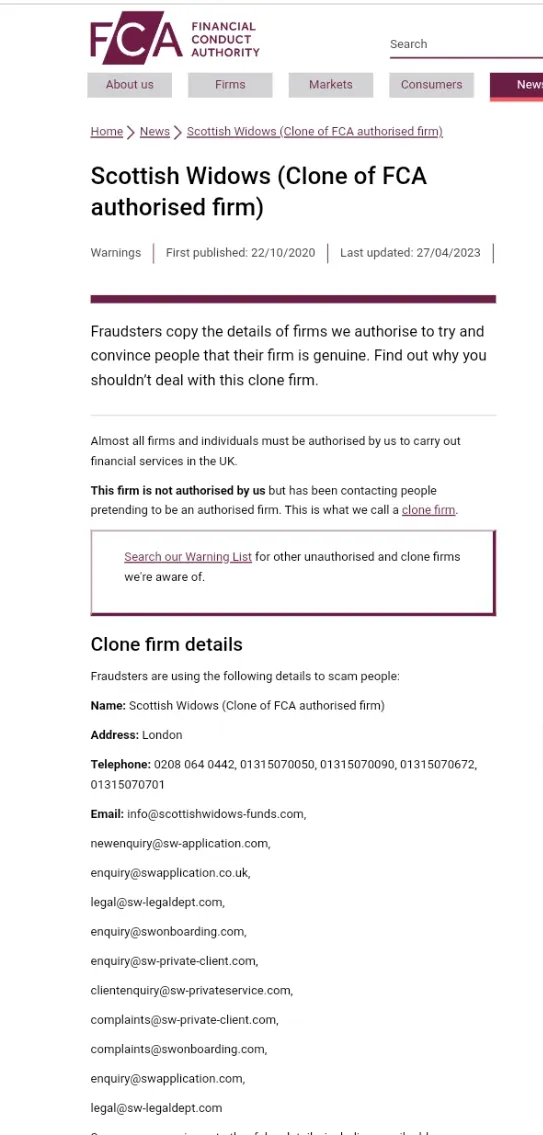Click the page title heading
This screenshot has width=543, height=1135.
tap(258, 191)
